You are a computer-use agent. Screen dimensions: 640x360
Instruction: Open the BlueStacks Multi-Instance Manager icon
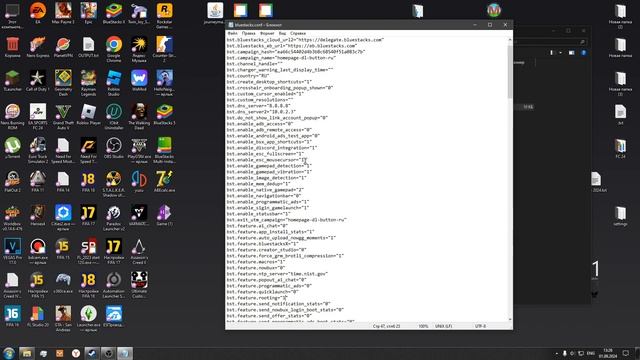(x=164, y=150)
